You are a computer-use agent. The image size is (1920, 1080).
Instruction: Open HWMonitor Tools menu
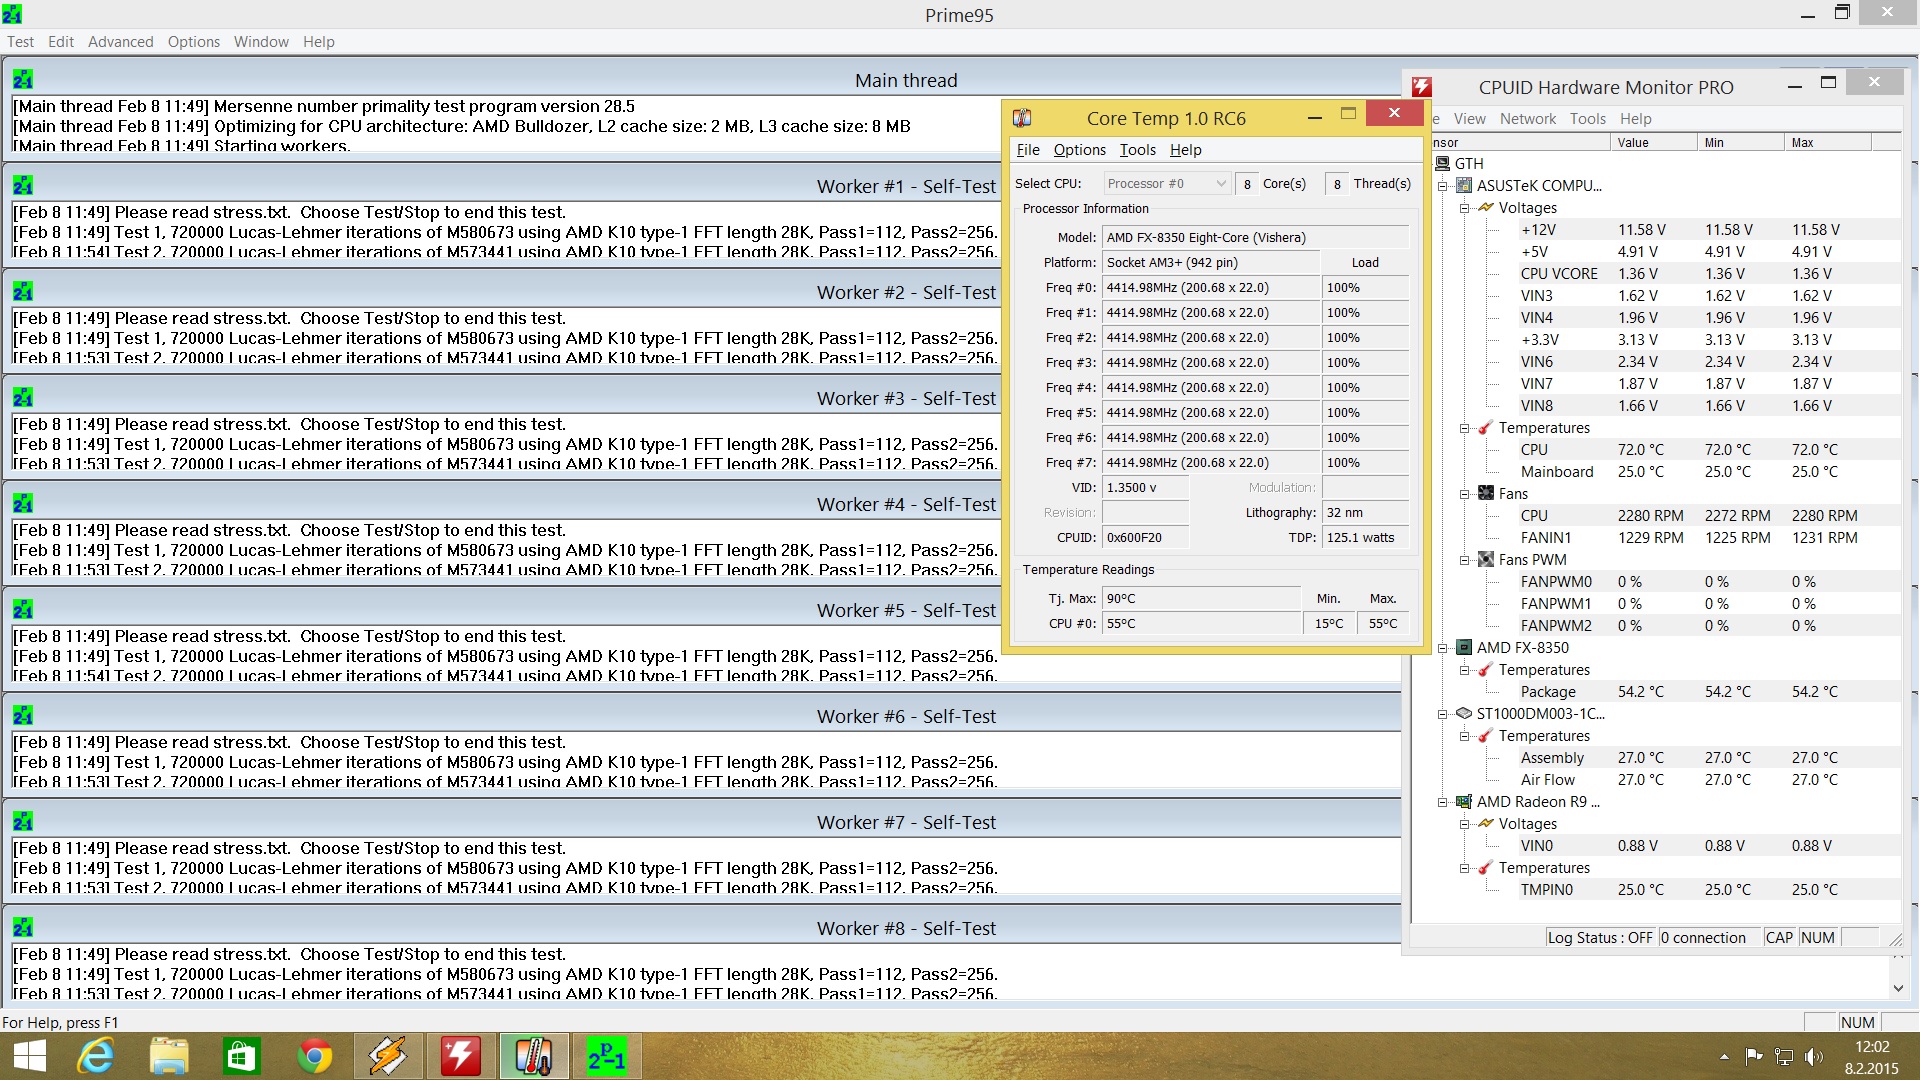click(x=1588, y=118)
